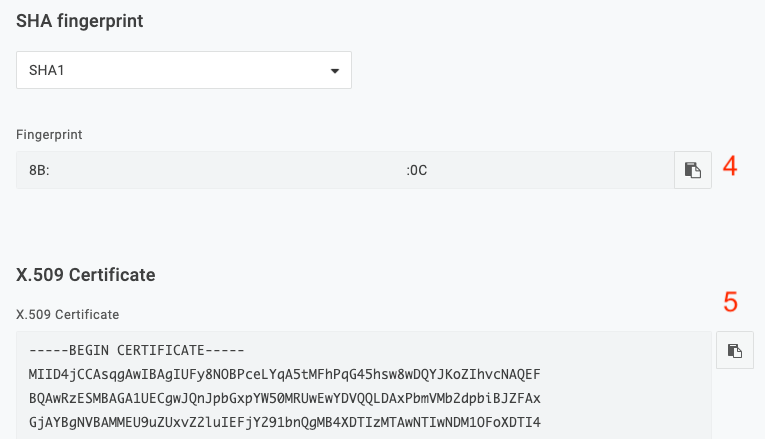Click the red number 4 annotation

[730, 166]
